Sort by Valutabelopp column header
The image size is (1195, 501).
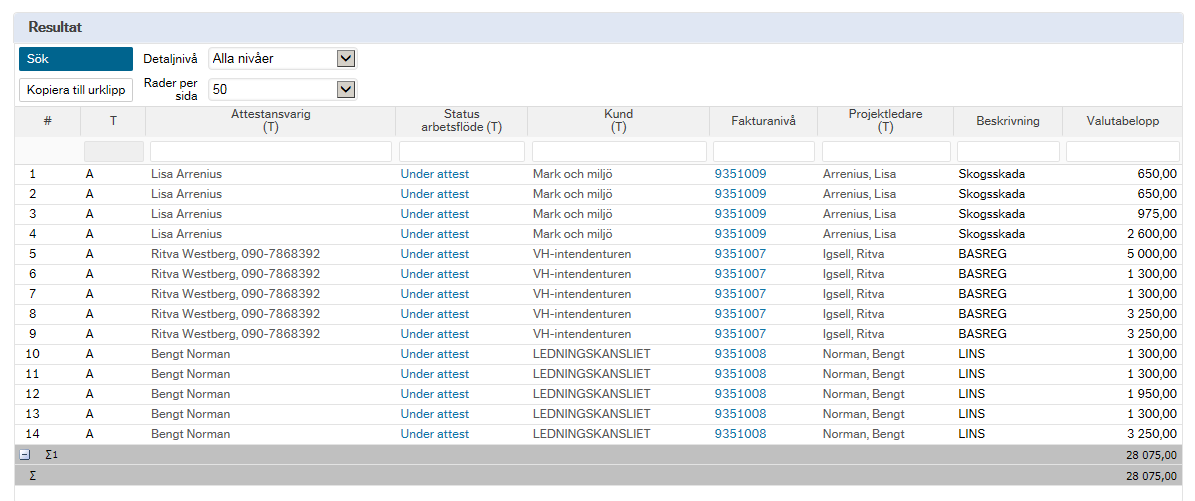coord(1123,121)
